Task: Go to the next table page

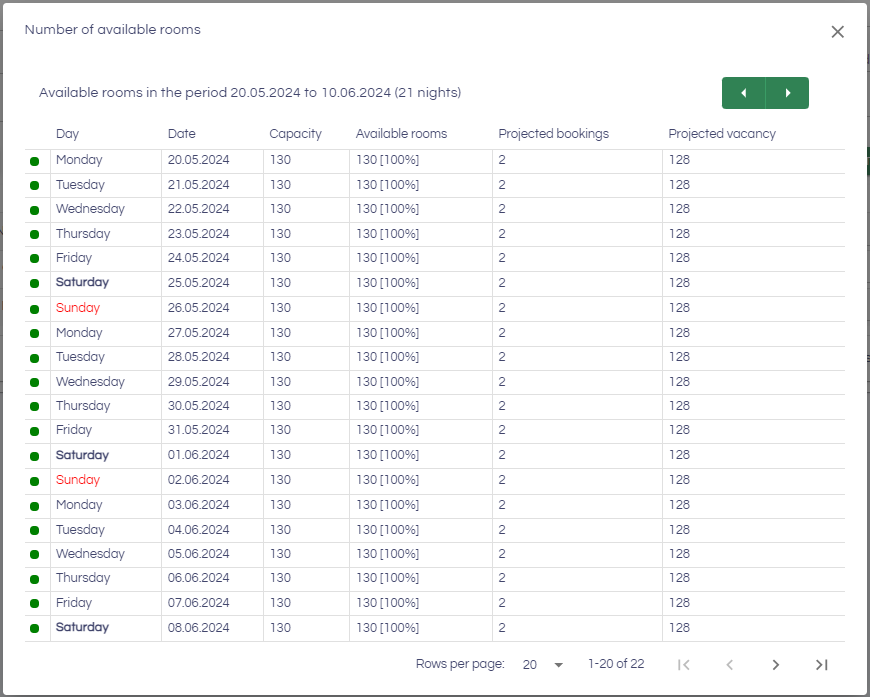Action: coord(775,665)
